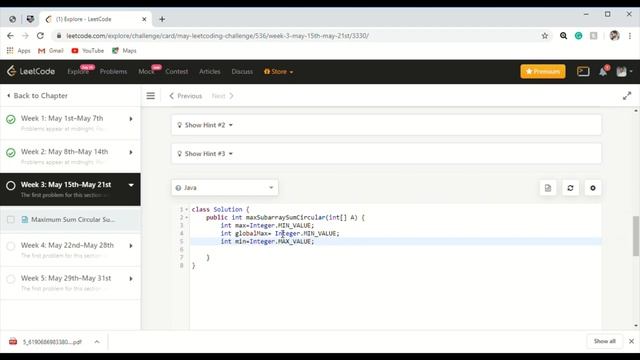
Task: Open the Apps shortcut in the bookmarks bar
Action: pos(18,51)
